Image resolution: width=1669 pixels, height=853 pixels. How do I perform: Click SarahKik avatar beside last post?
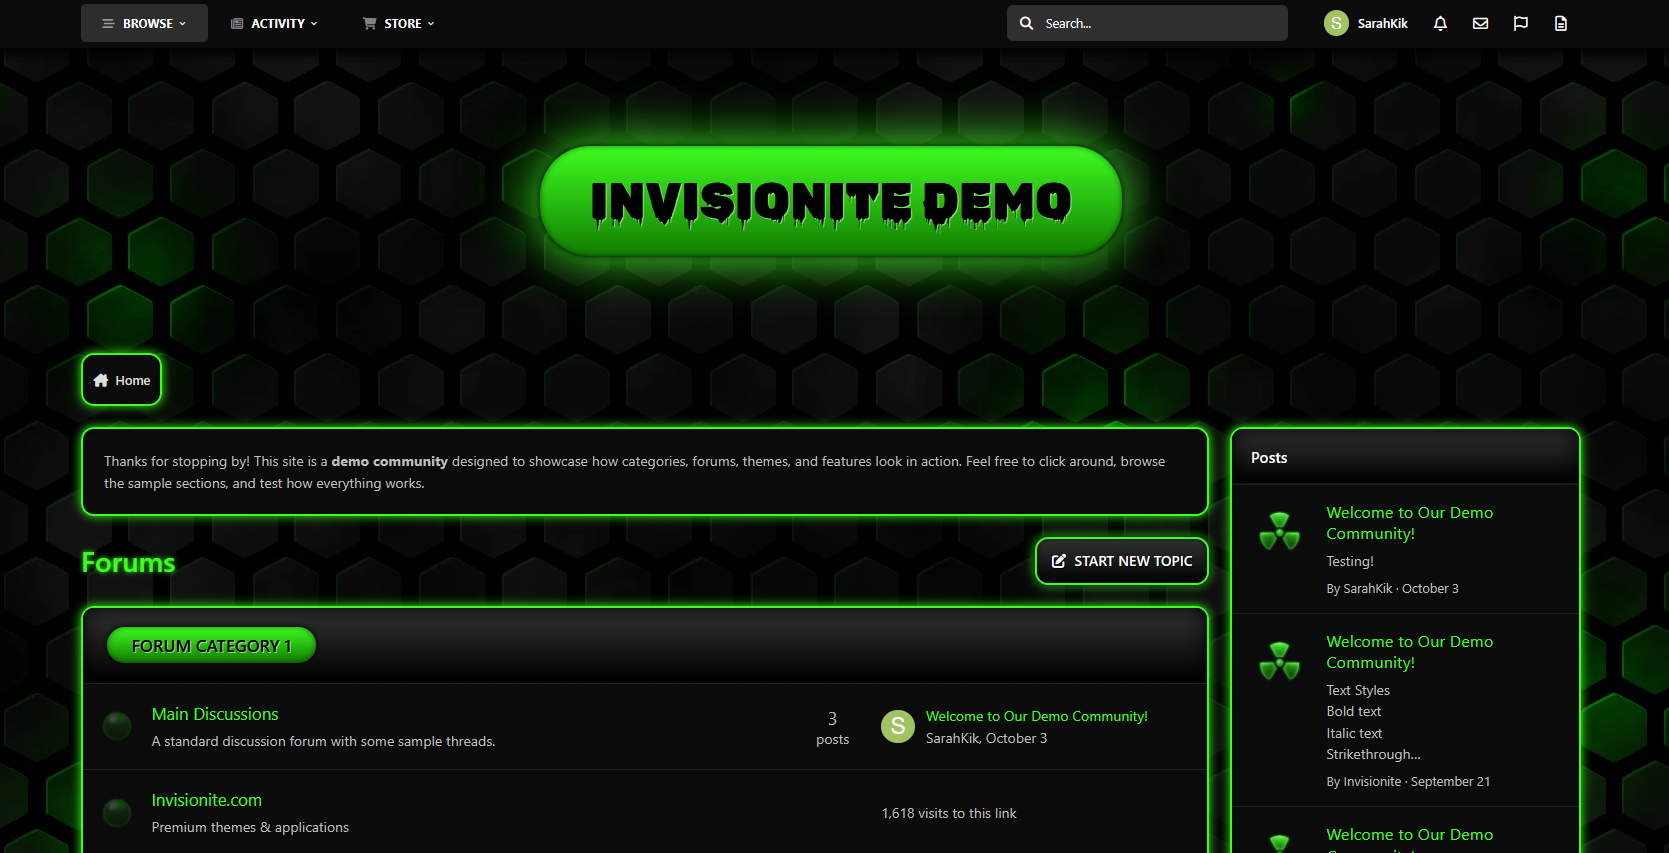coord(898,727)
